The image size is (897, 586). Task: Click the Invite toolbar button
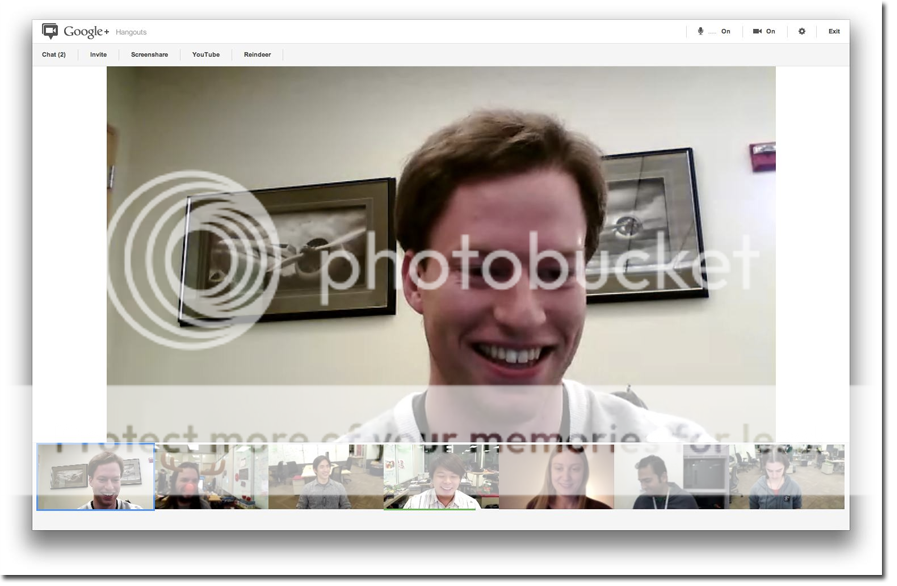(98, 55)
